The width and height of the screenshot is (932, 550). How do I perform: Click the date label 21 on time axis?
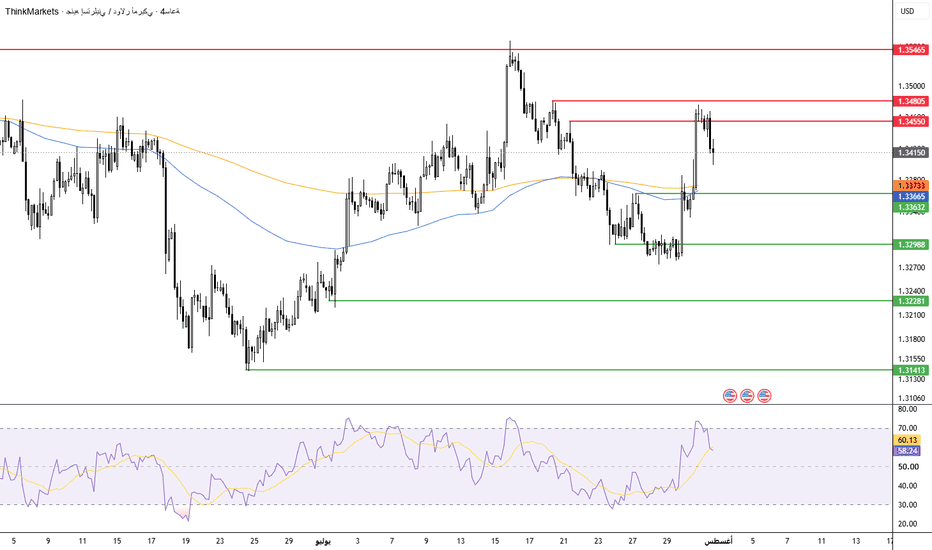563,542
